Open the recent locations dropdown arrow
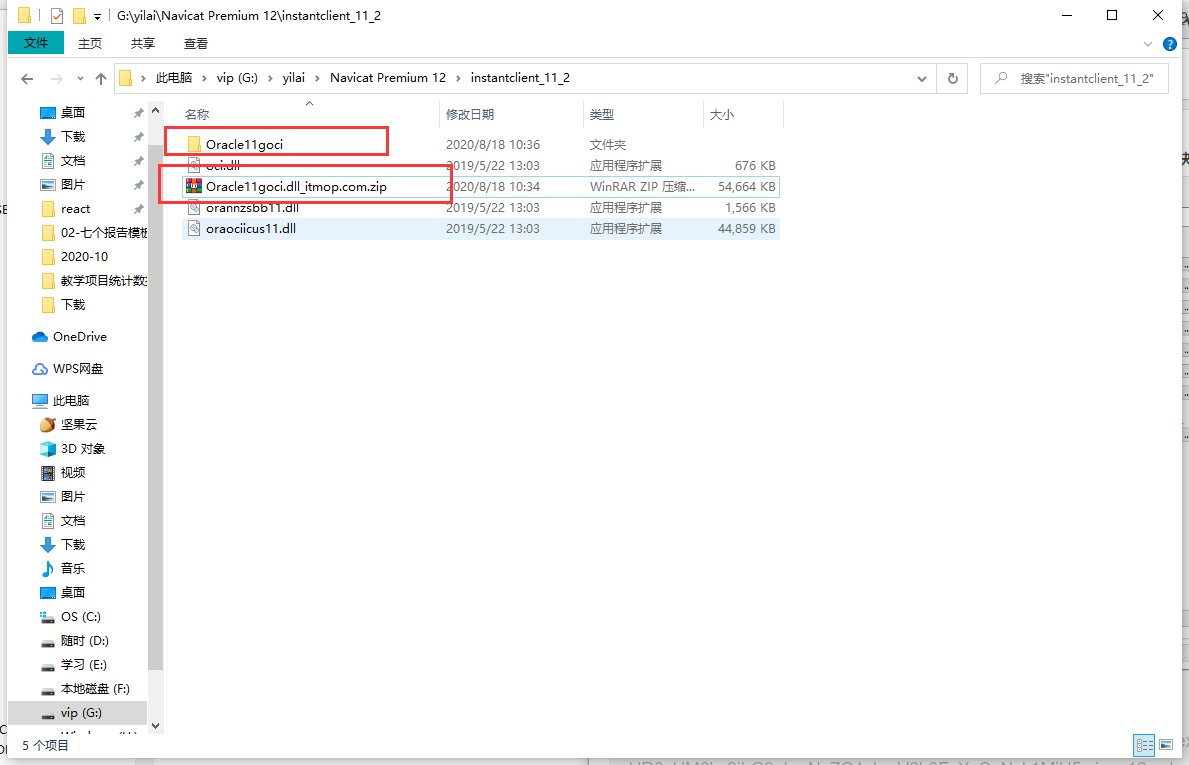The image size is (1189, 765). [x=80, y=79]
